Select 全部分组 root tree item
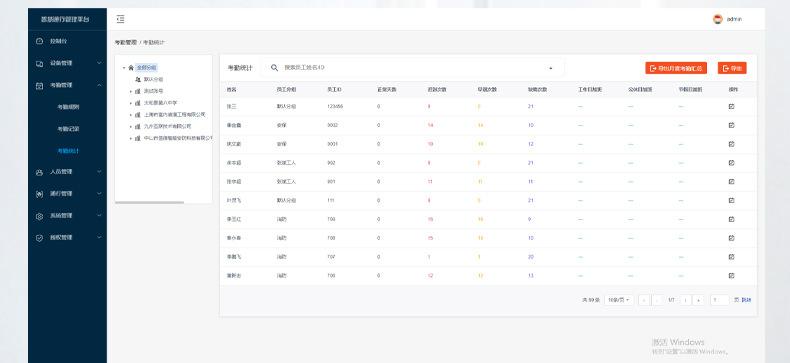790x363 pixels. [x=147, y=68]
